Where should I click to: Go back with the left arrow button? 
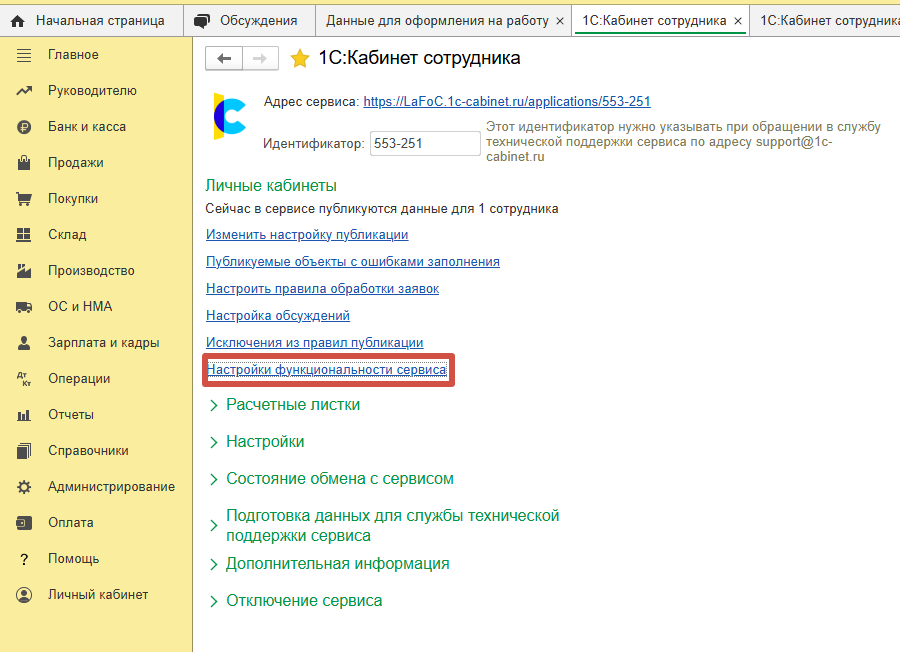[224, 58]
